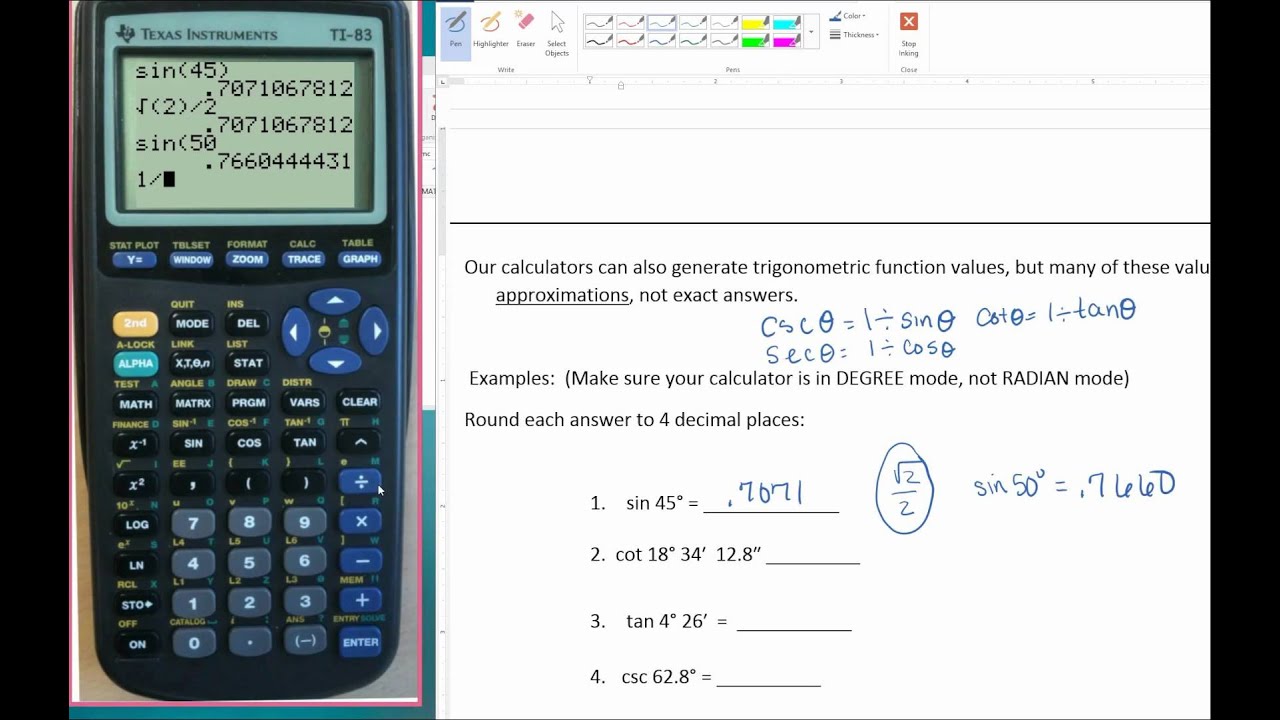1280x720 pixels.
Task: Open the pen Thickness dropdown
Action: click(x=854, y=35)
